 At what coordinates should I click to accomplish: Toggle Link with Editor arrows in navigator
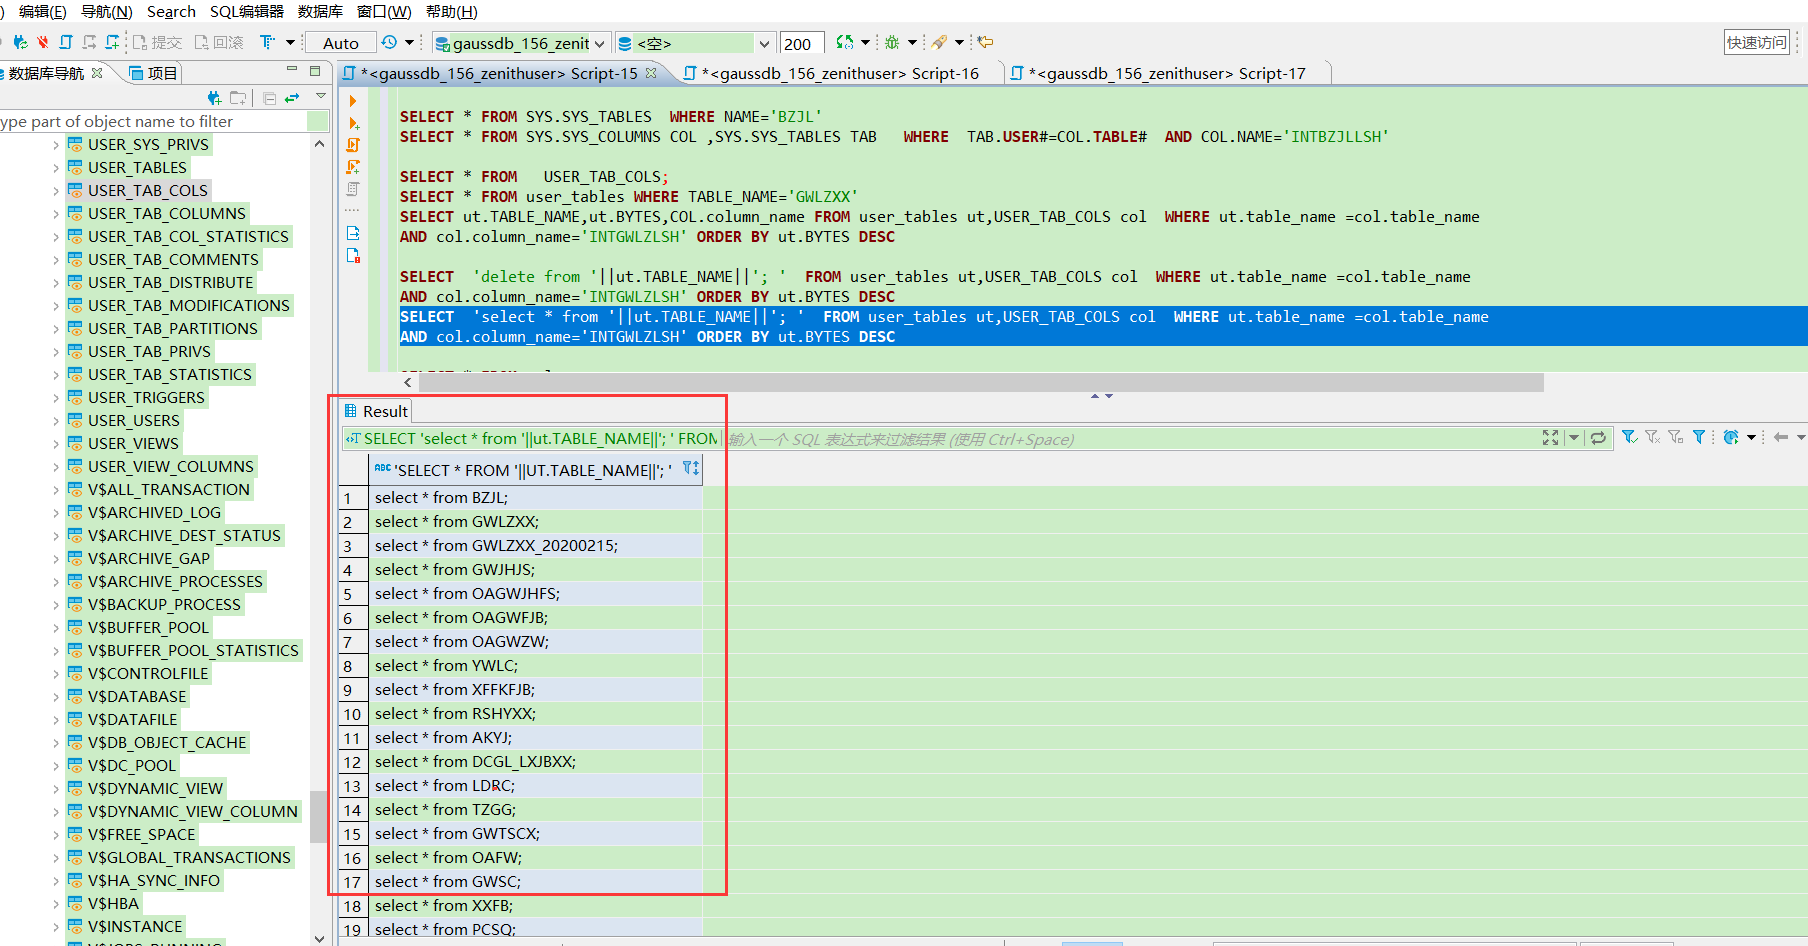pos(292,98)
